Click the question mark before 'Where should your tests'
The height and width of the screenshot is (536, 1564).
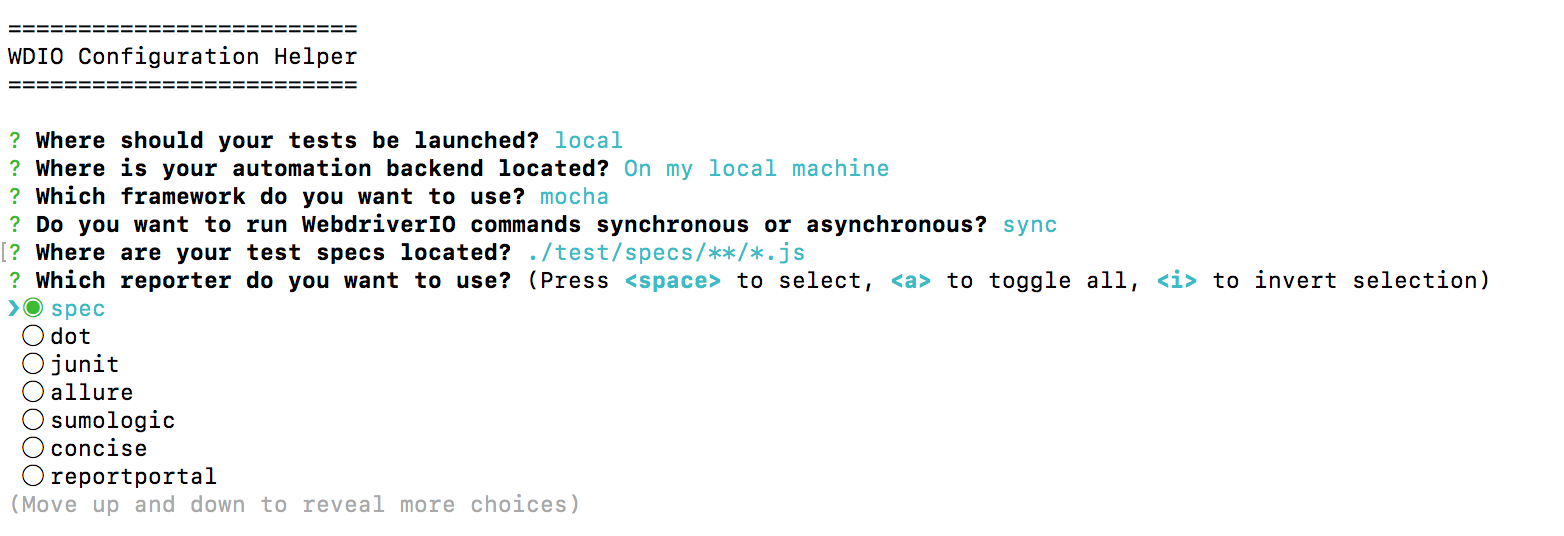point(14,140)
